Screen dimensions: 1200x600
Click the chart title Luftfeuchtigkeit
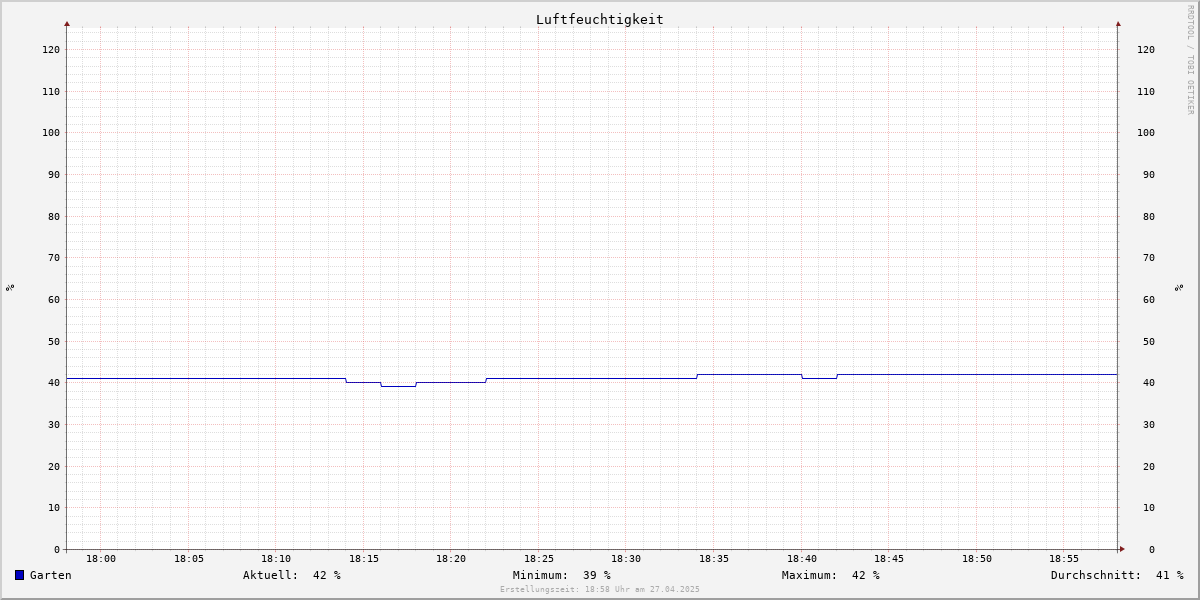click(599, 19)
